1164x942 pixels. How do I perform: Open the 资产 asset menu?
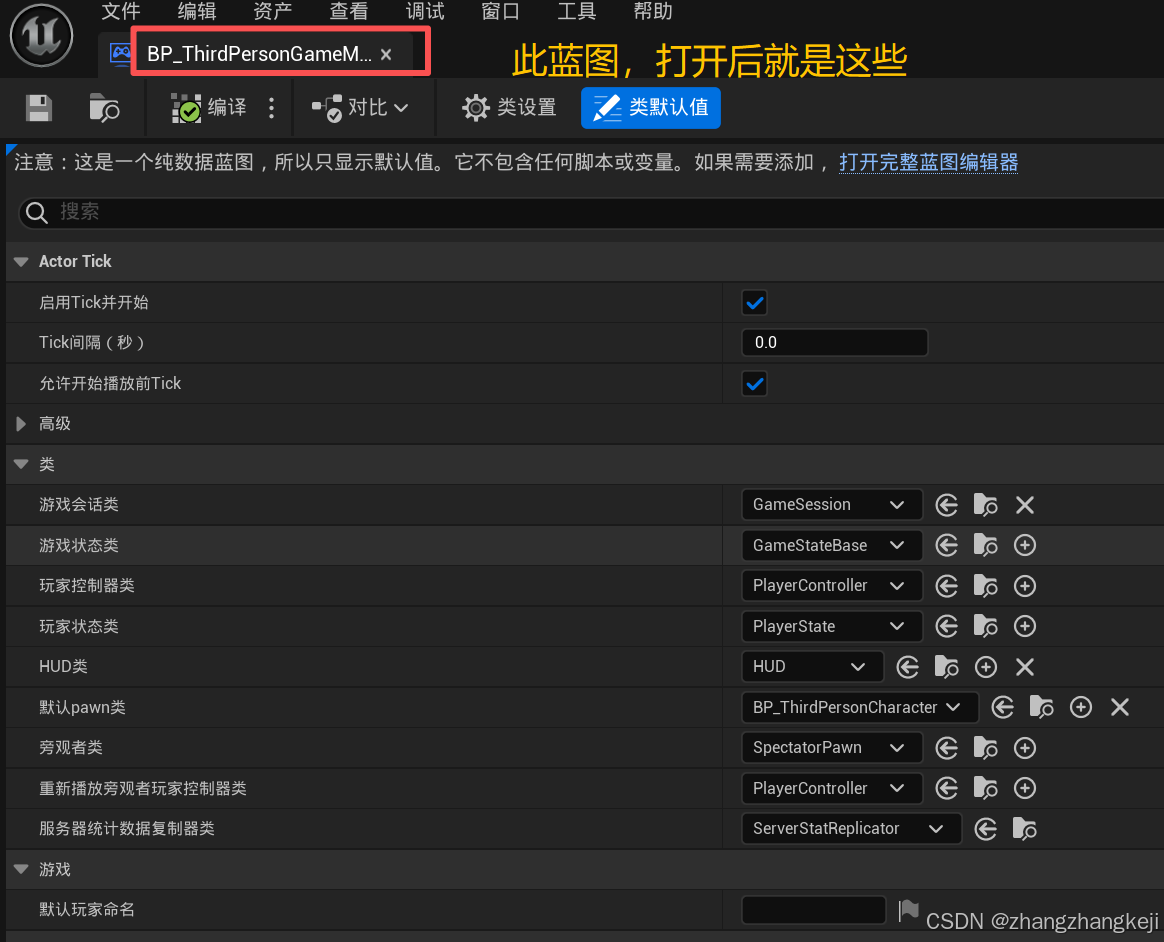(x=272, y=11)
